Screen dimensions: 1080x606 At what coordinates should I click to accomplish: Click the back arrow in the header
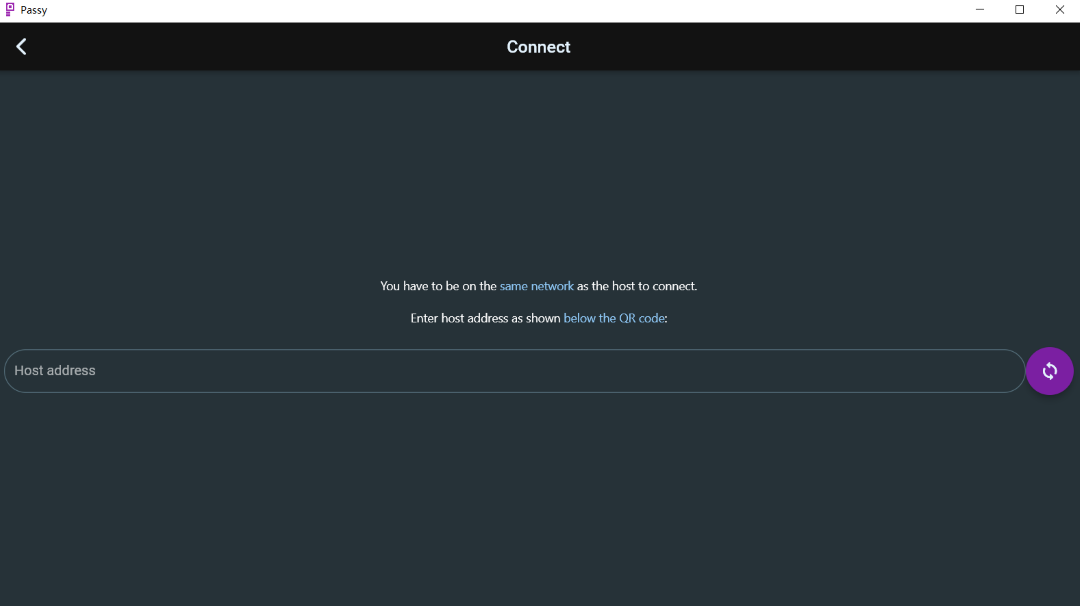point(21,47)
